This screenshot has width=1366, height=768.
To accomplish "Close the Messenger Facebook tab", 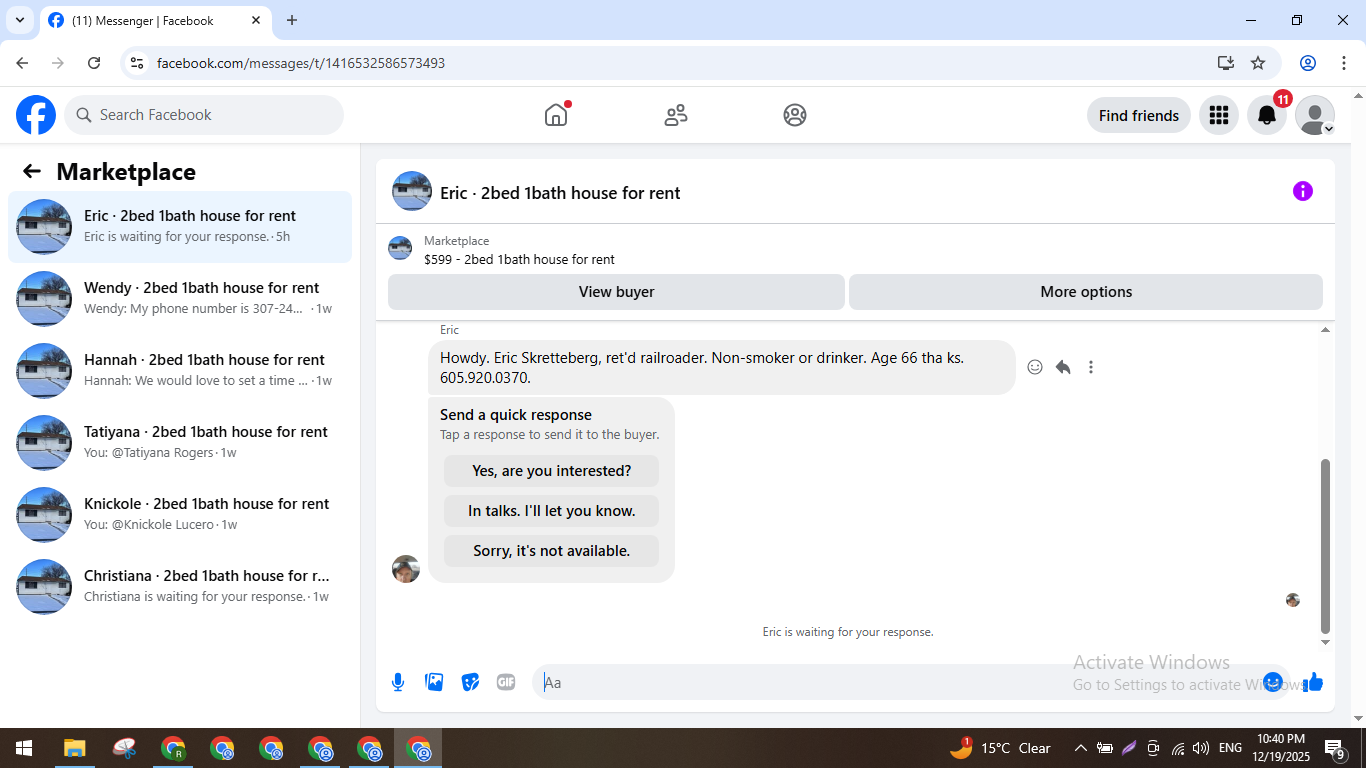I will pyautogui.click(x=256, y=20).
